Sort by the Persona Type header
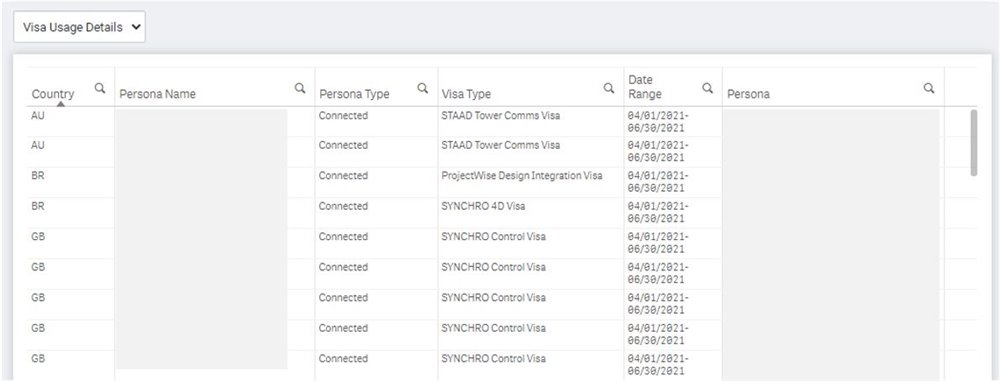The image size is (1000, 381). [x=354, y=94]
